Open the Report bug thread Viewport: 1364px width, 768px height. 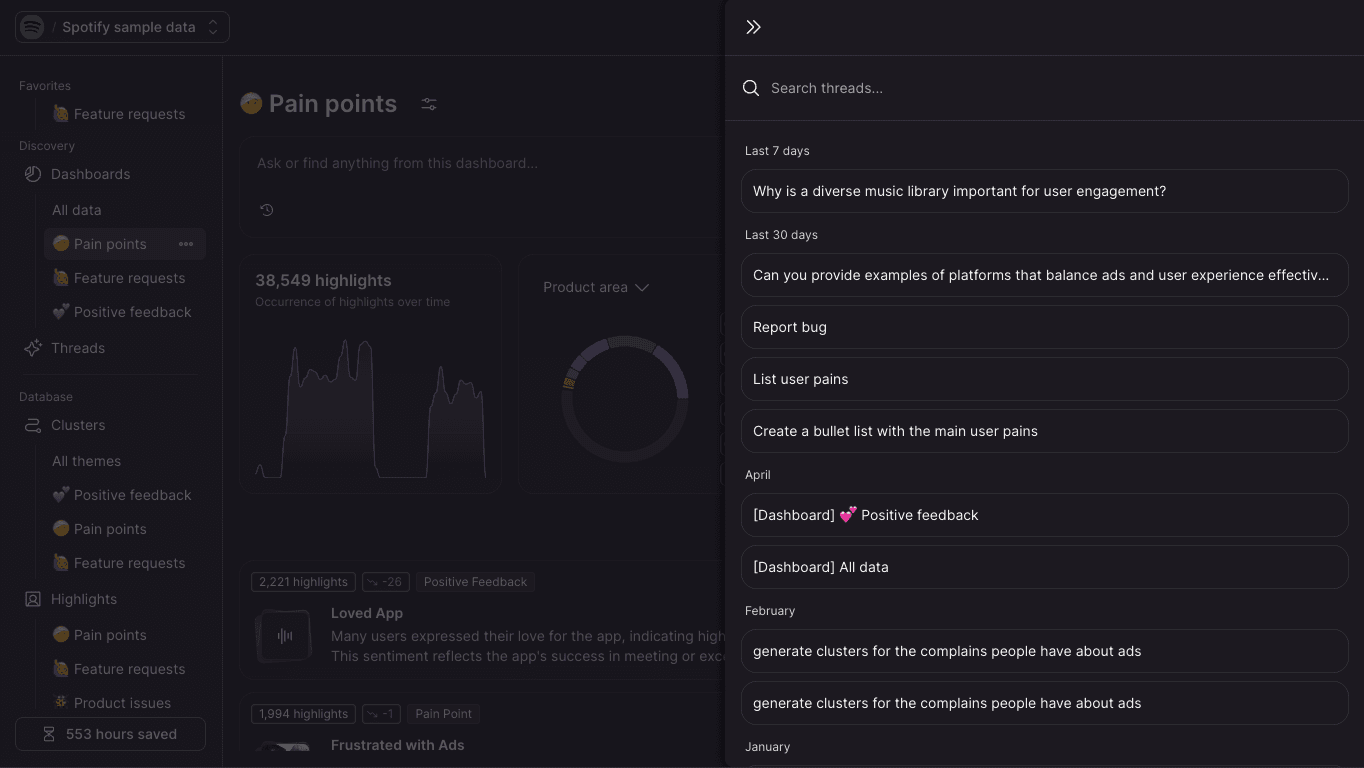pos(1045,327)
